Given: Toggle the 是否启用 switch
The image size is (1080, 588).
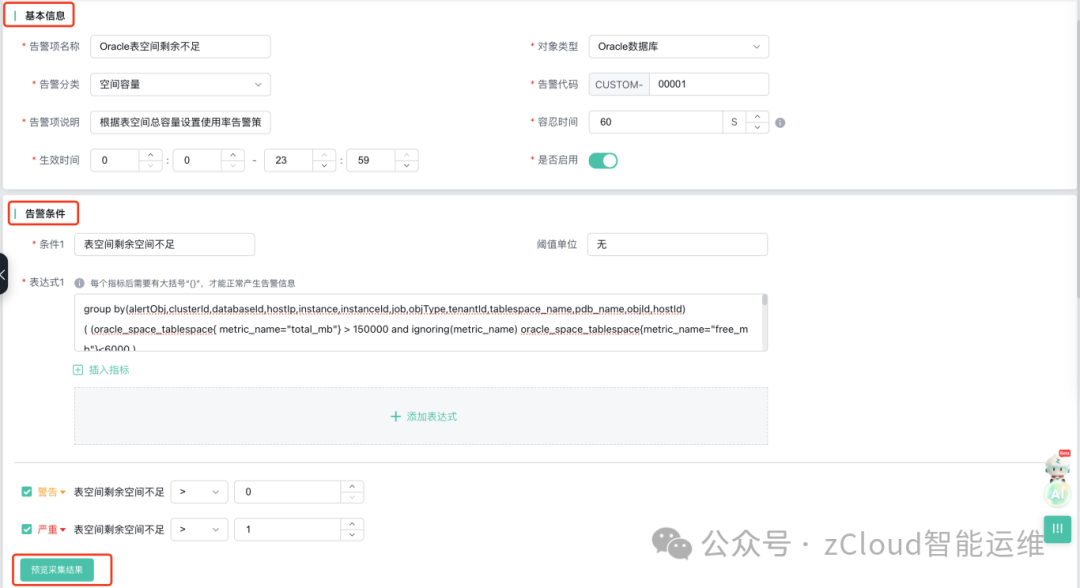Looking at the screenshot, I should tap(603, 160).
